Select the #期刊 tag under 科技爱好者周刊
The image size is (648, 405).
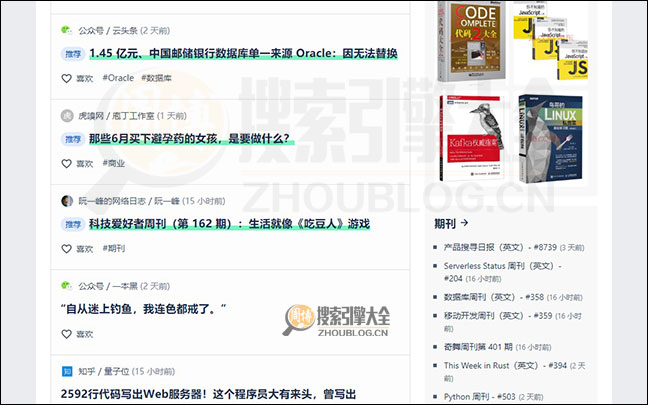[114, 248]
